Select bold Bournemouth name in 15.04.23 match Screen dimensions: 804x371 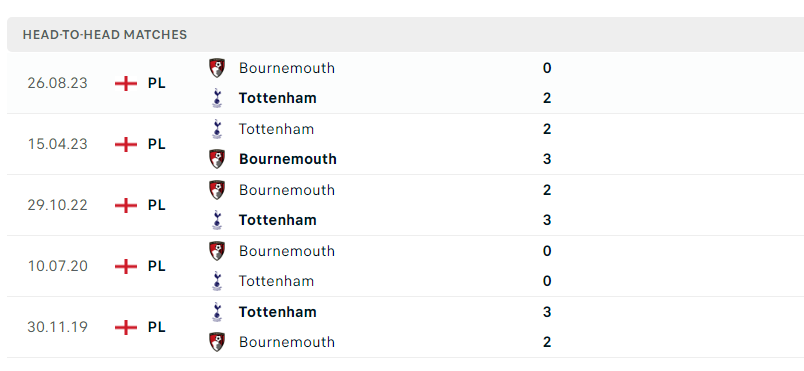[288, 159]
